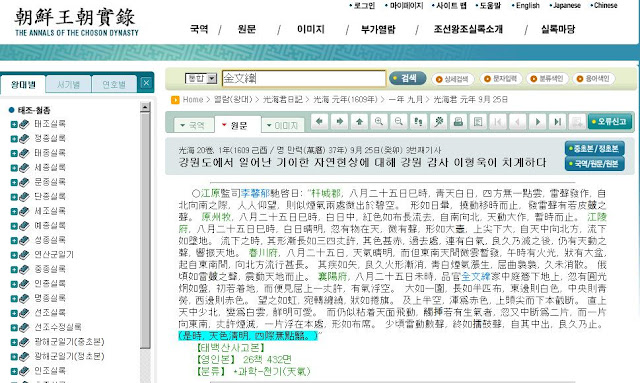Switch to the 연호별 tab
The width and height of the screenshot is (640, 383).
point(114,85)
